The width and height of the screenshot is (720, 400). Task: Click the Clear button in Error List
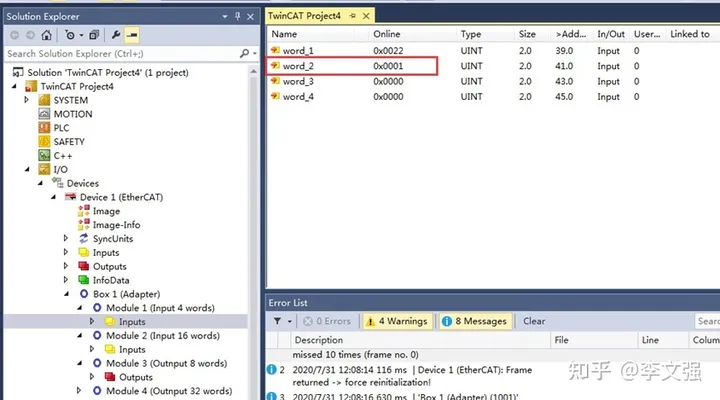click(x=534, y=321)
